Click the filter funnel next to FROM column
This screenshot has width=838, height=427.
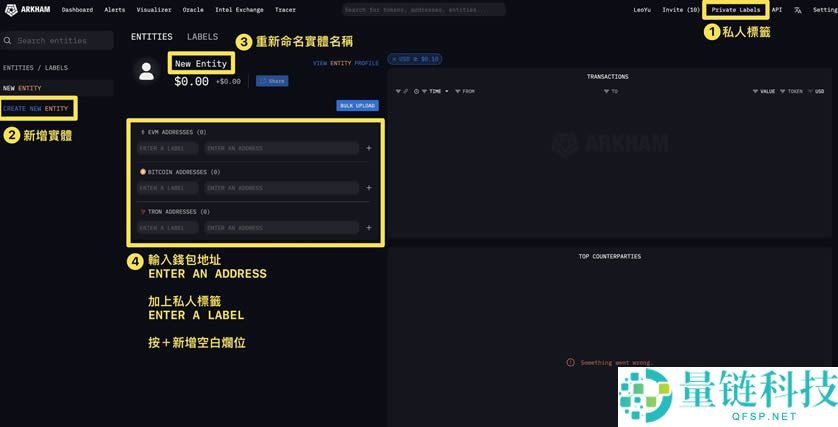click(x=457, y=91)
